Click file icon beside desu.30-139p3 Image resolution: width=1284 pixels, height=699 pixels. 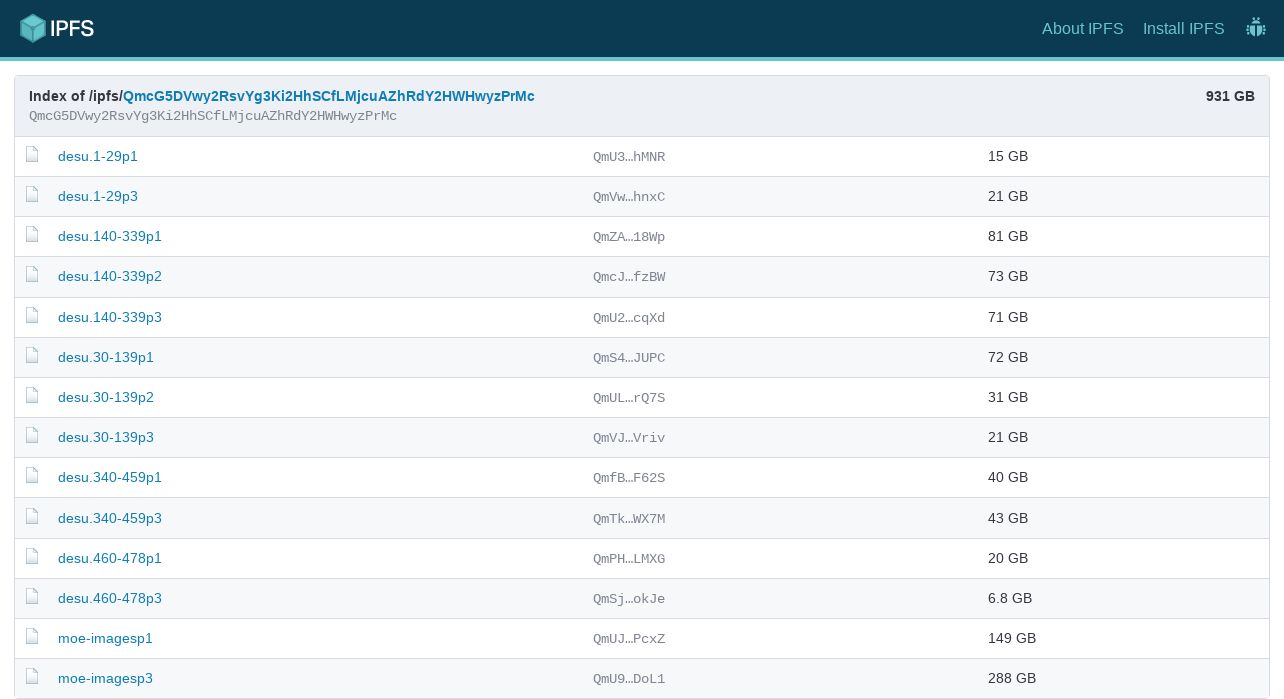click(33, 436)
